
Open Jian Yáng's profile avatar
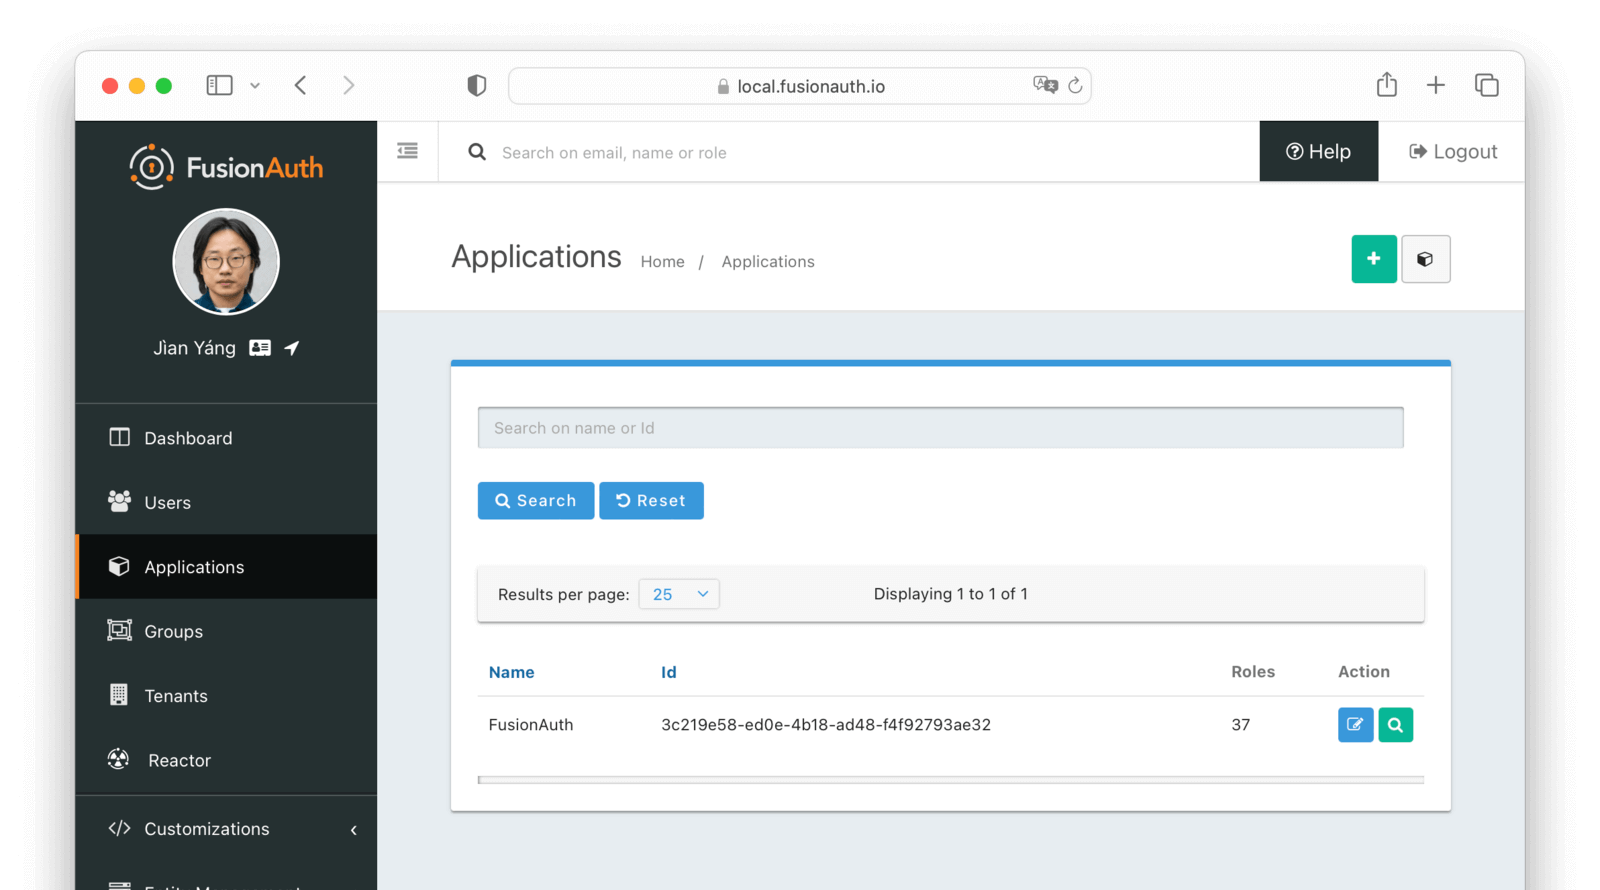click(226, 262)
